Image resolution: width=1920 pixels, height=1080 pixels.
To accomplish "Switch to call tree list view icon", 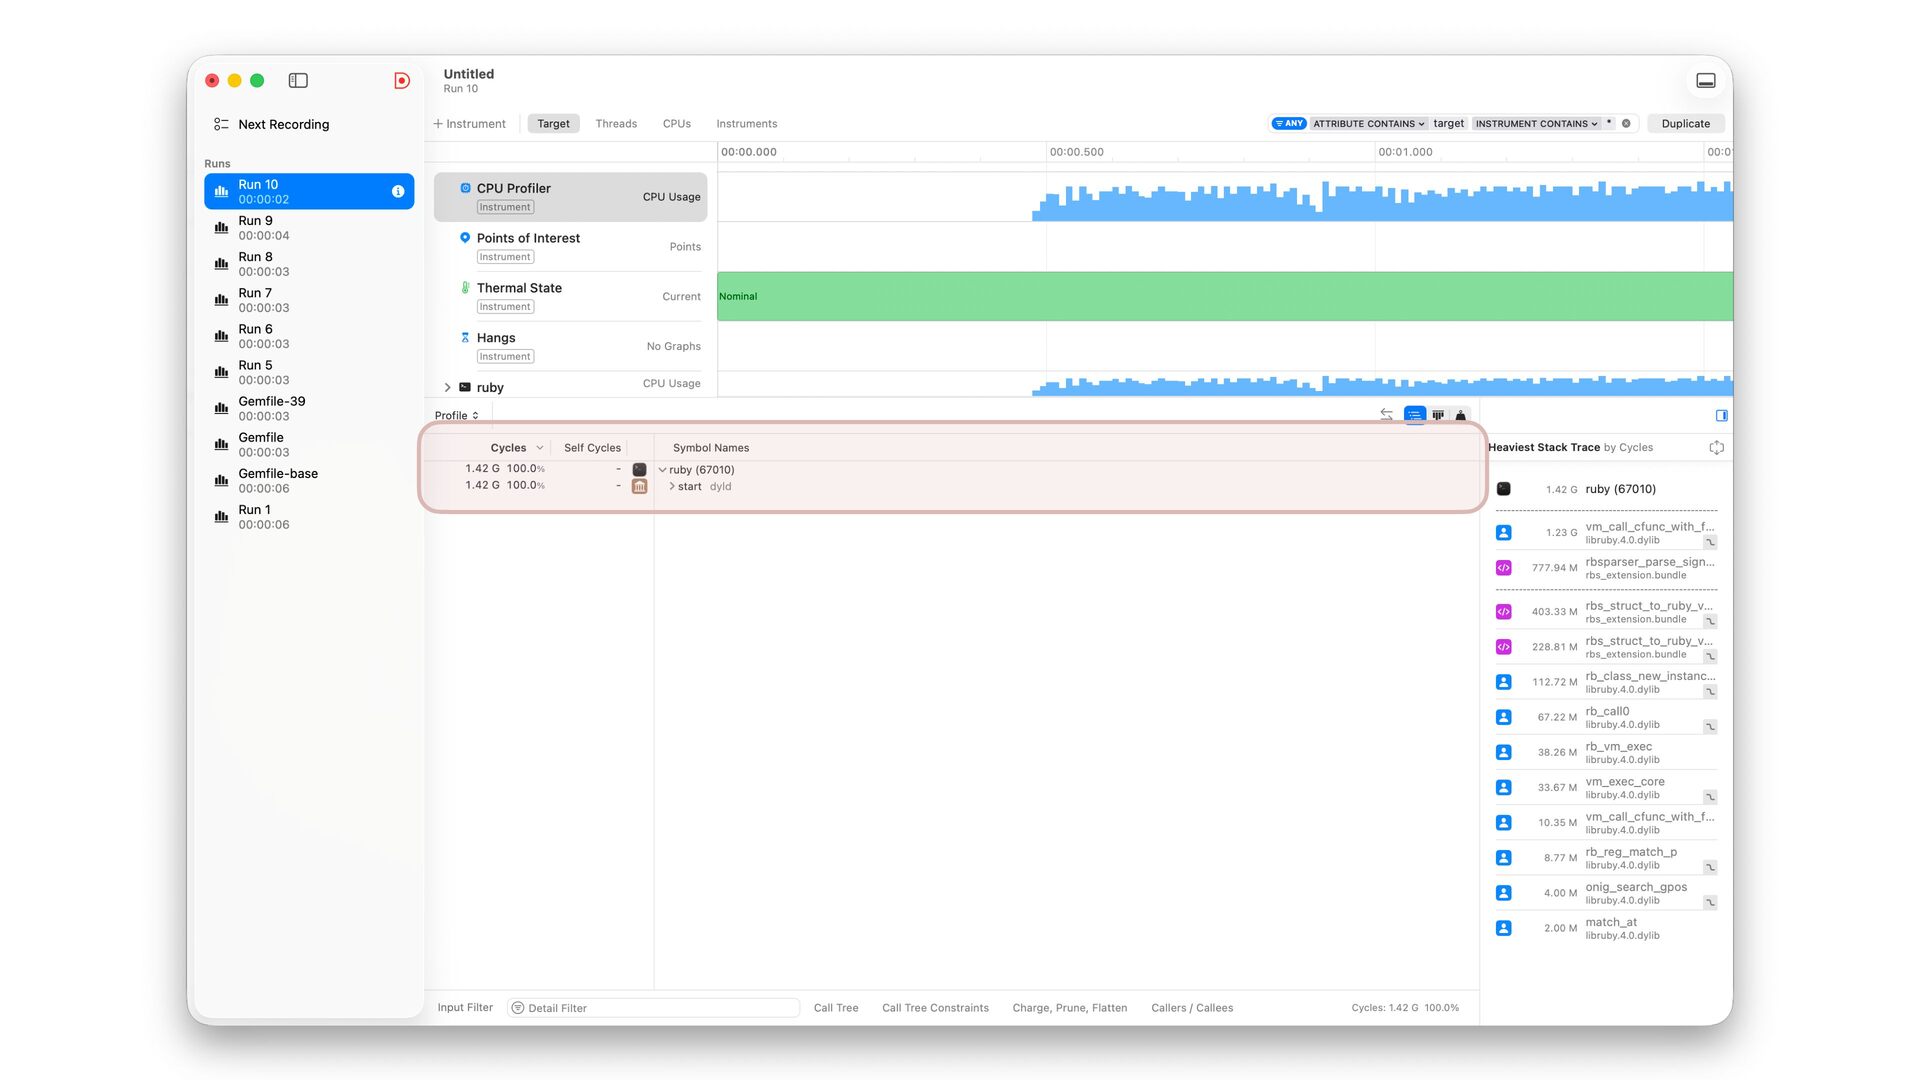I will pyautogui.click(x=1414, y=415).
